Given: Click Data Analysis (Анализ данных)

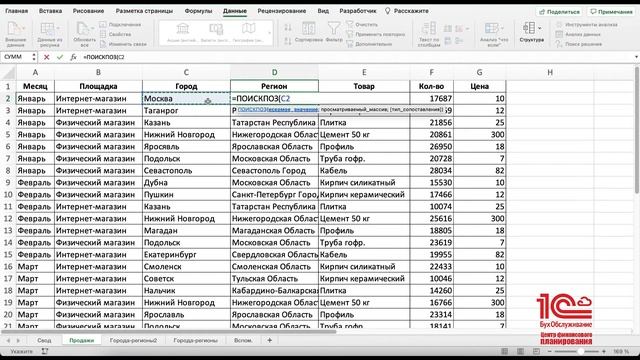Looking at the screenshot, I should 578,34.
